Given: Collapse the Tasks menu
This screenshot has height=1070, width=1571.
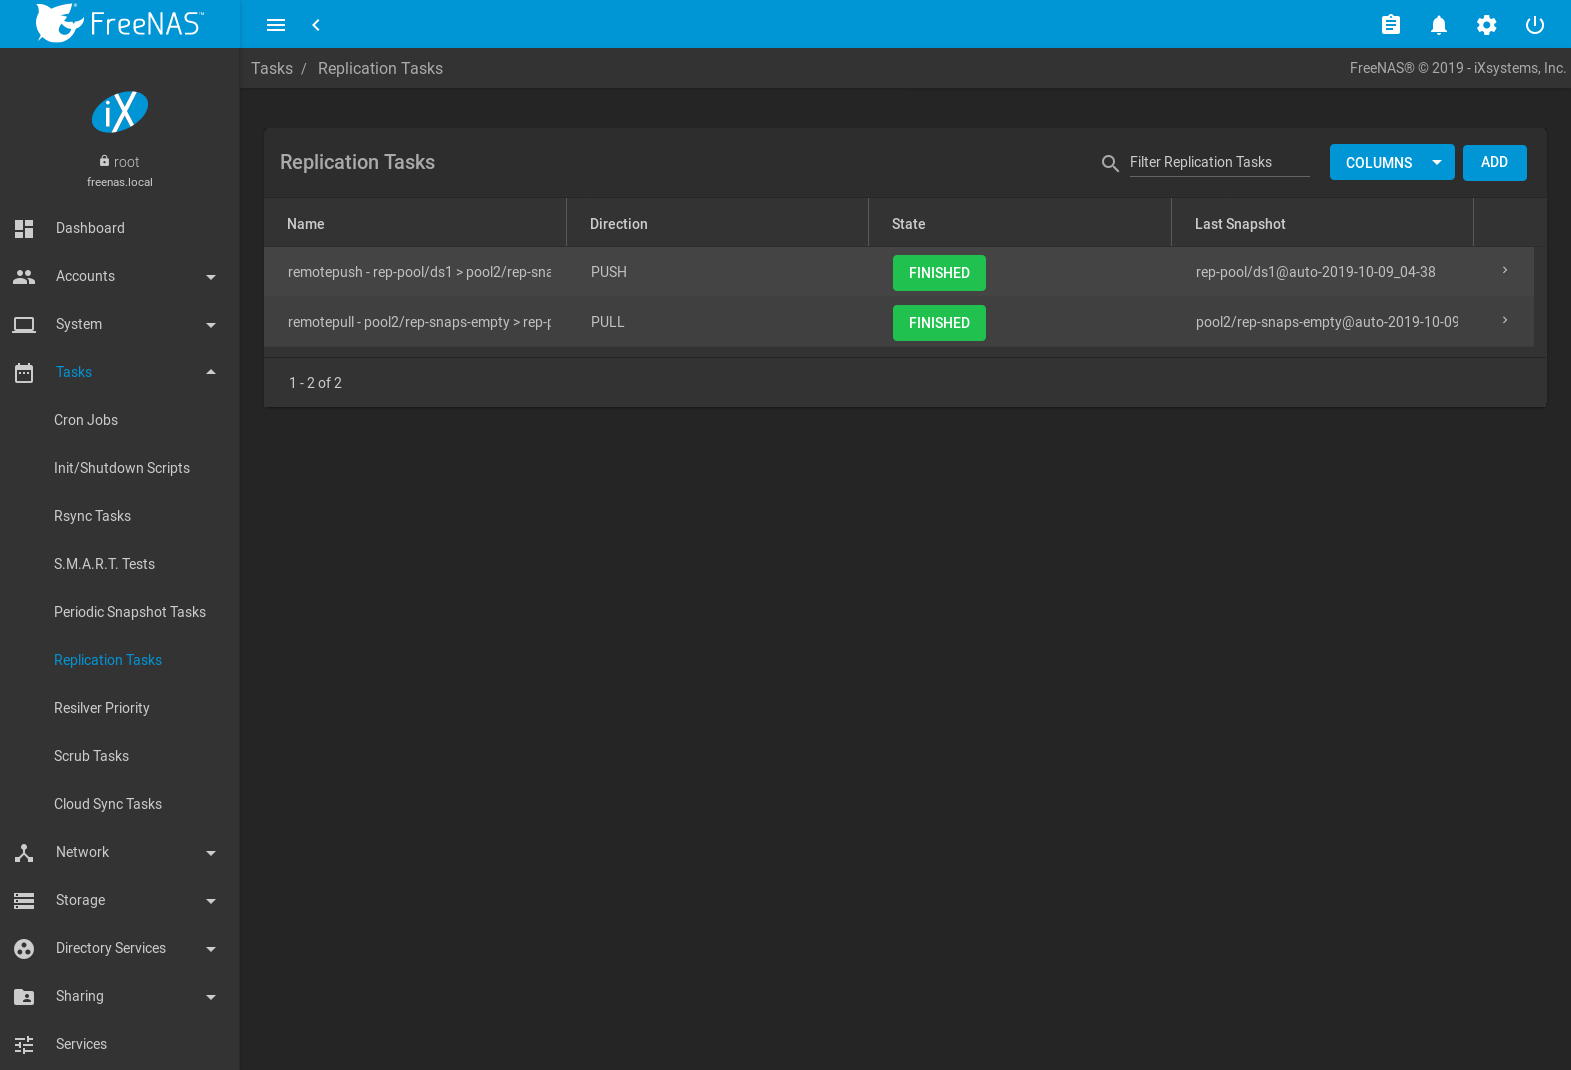Looking at the screenshot, I should click(120, 372).
